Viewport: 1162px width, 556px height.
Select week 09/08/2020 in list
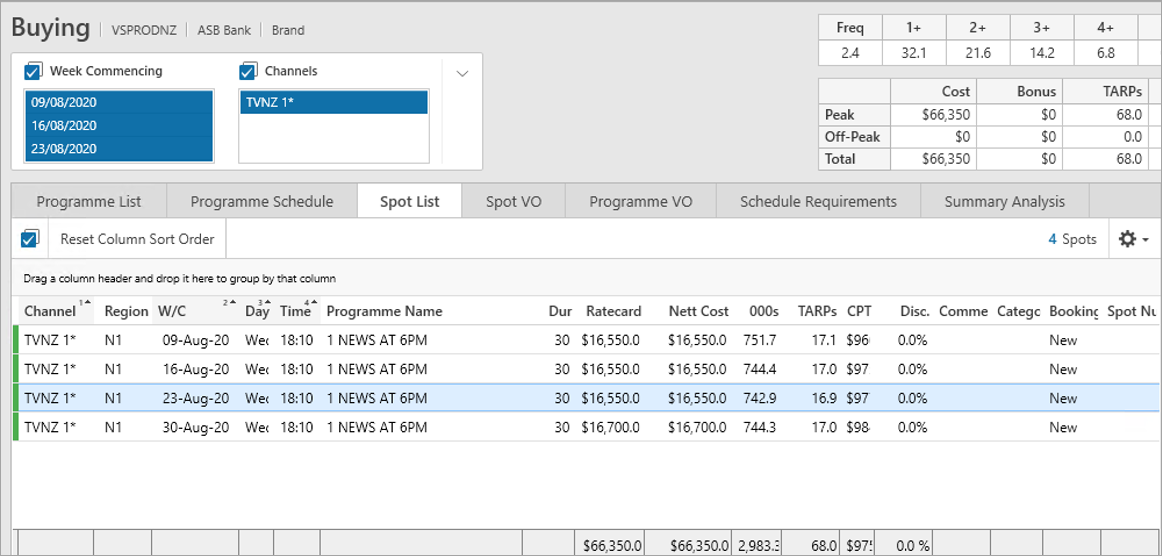119,102
